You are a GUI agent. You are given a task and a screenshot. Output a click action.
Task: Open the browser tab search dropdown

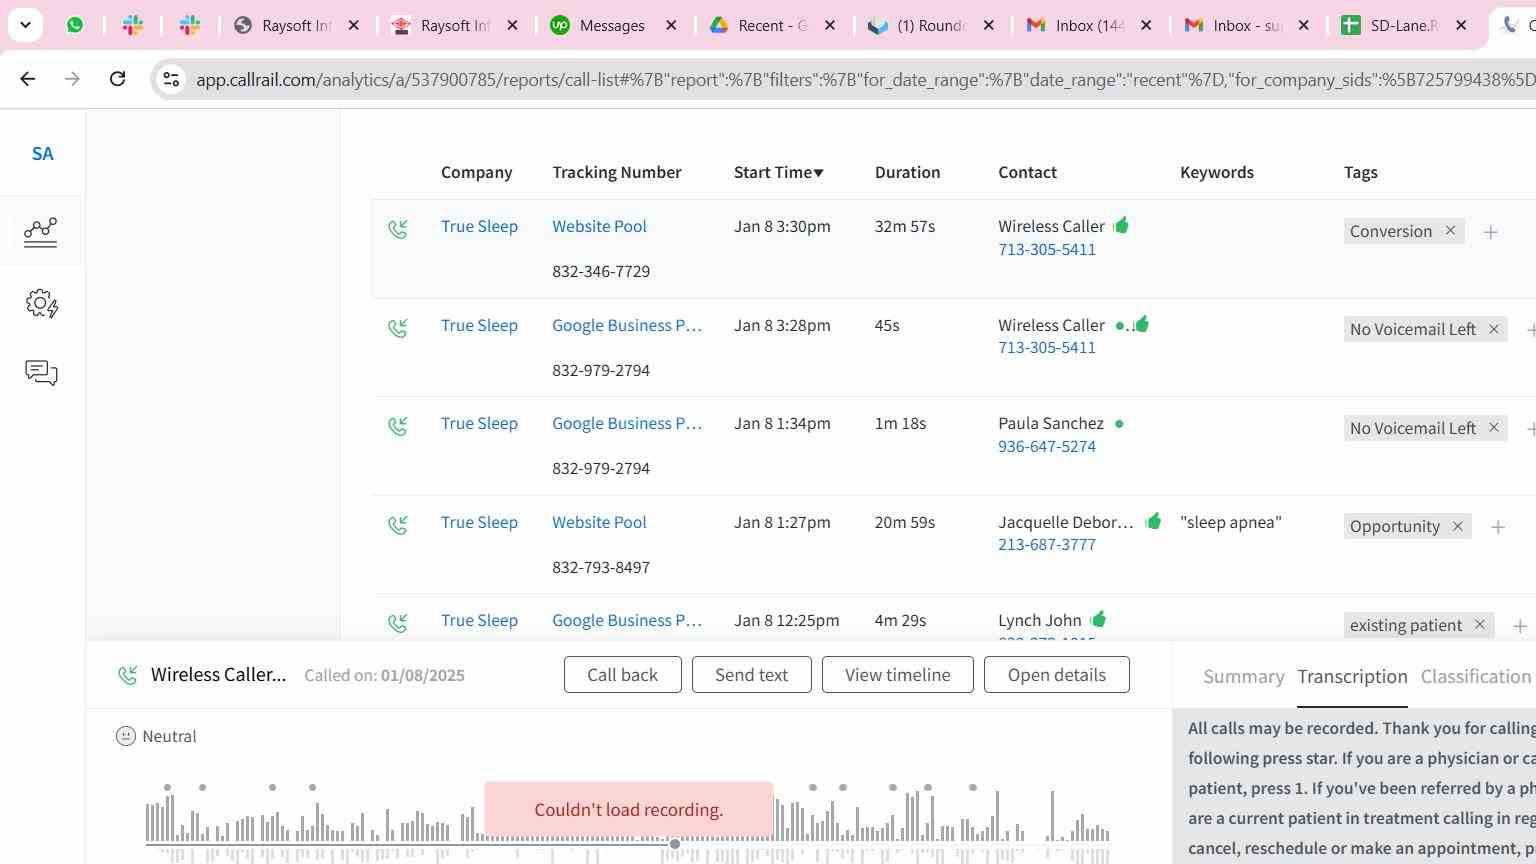click(25, 25)
